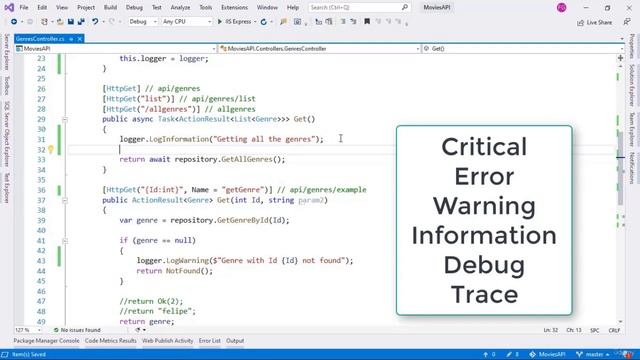640x360 pixels.
Task: Open the Server Explorer side tab
Action: [7, 52]
